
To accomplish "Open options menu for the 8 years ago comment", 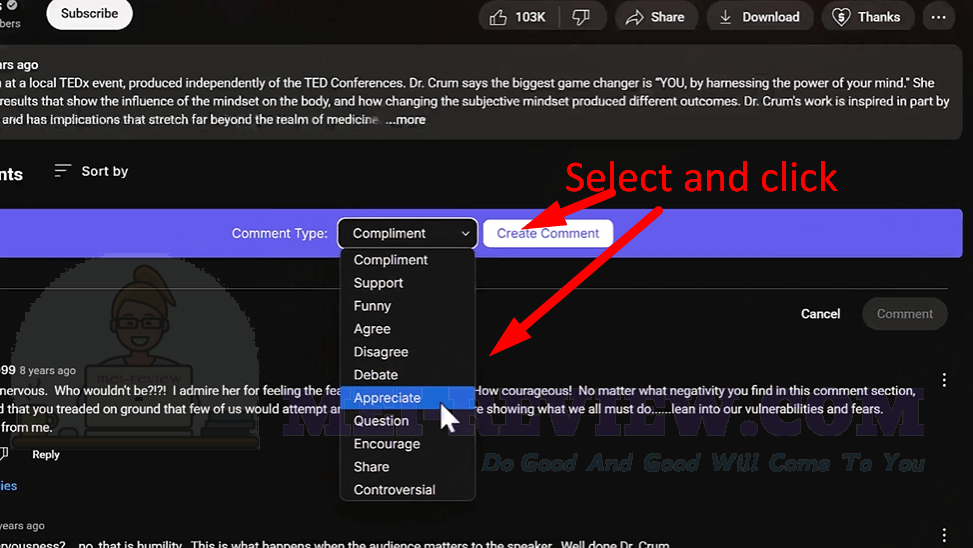I will [944, 380].
